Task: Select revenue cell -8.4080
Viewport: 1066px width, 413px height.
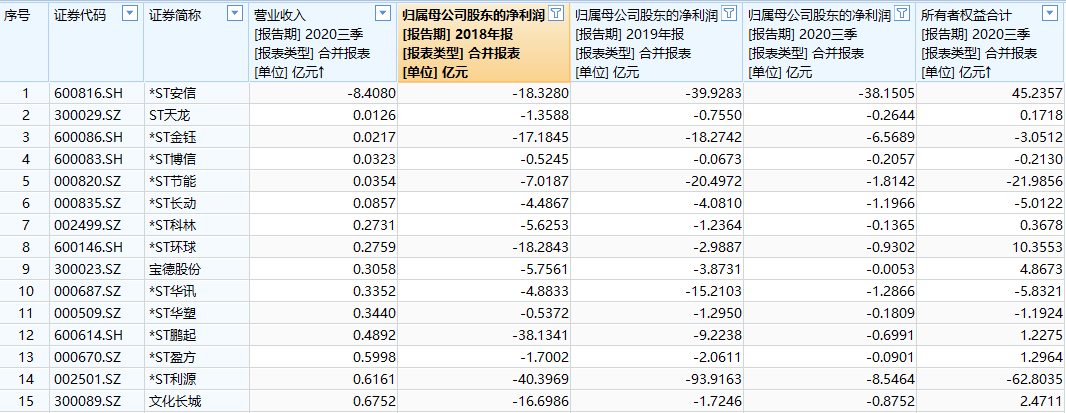Action: (324, 94)
